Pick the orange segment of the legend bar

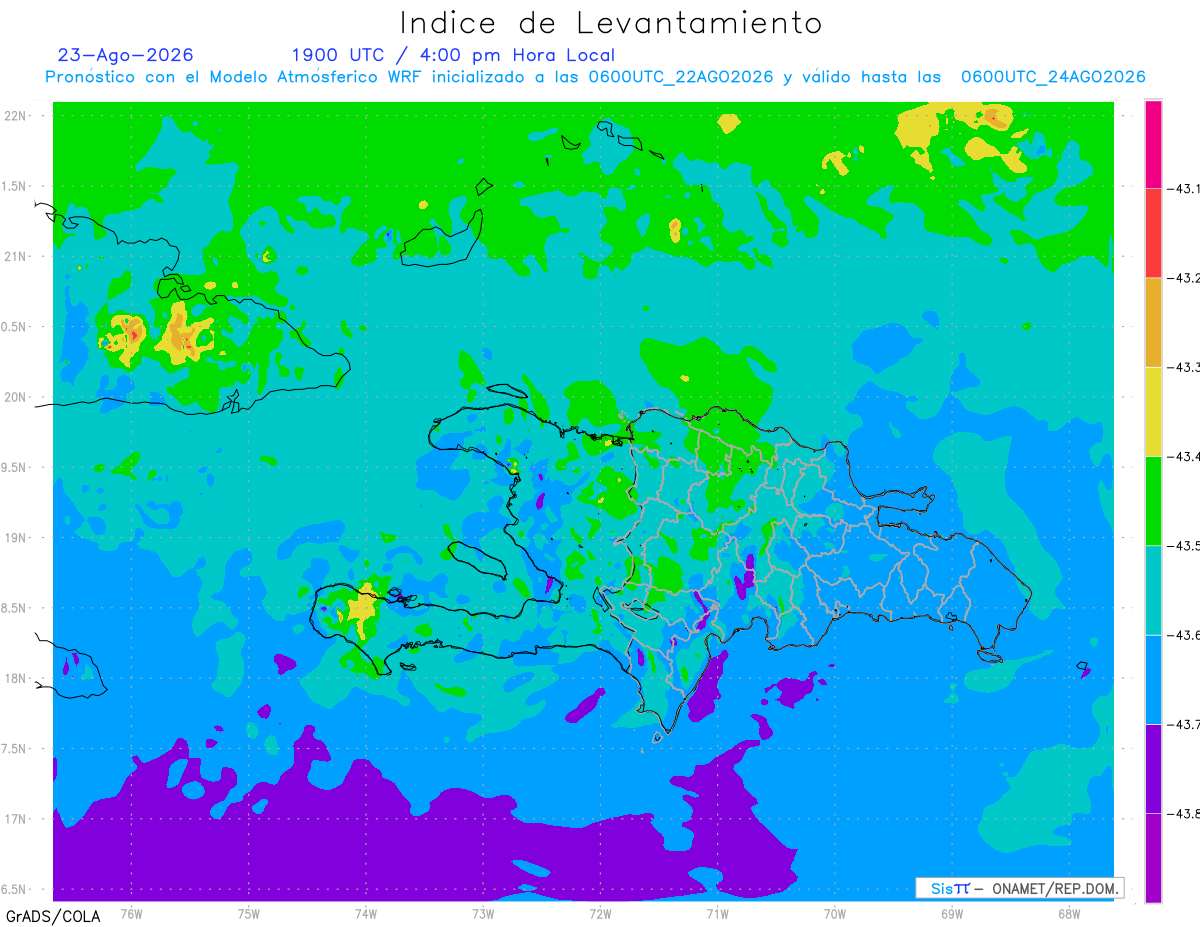[x=1153, y=322]
